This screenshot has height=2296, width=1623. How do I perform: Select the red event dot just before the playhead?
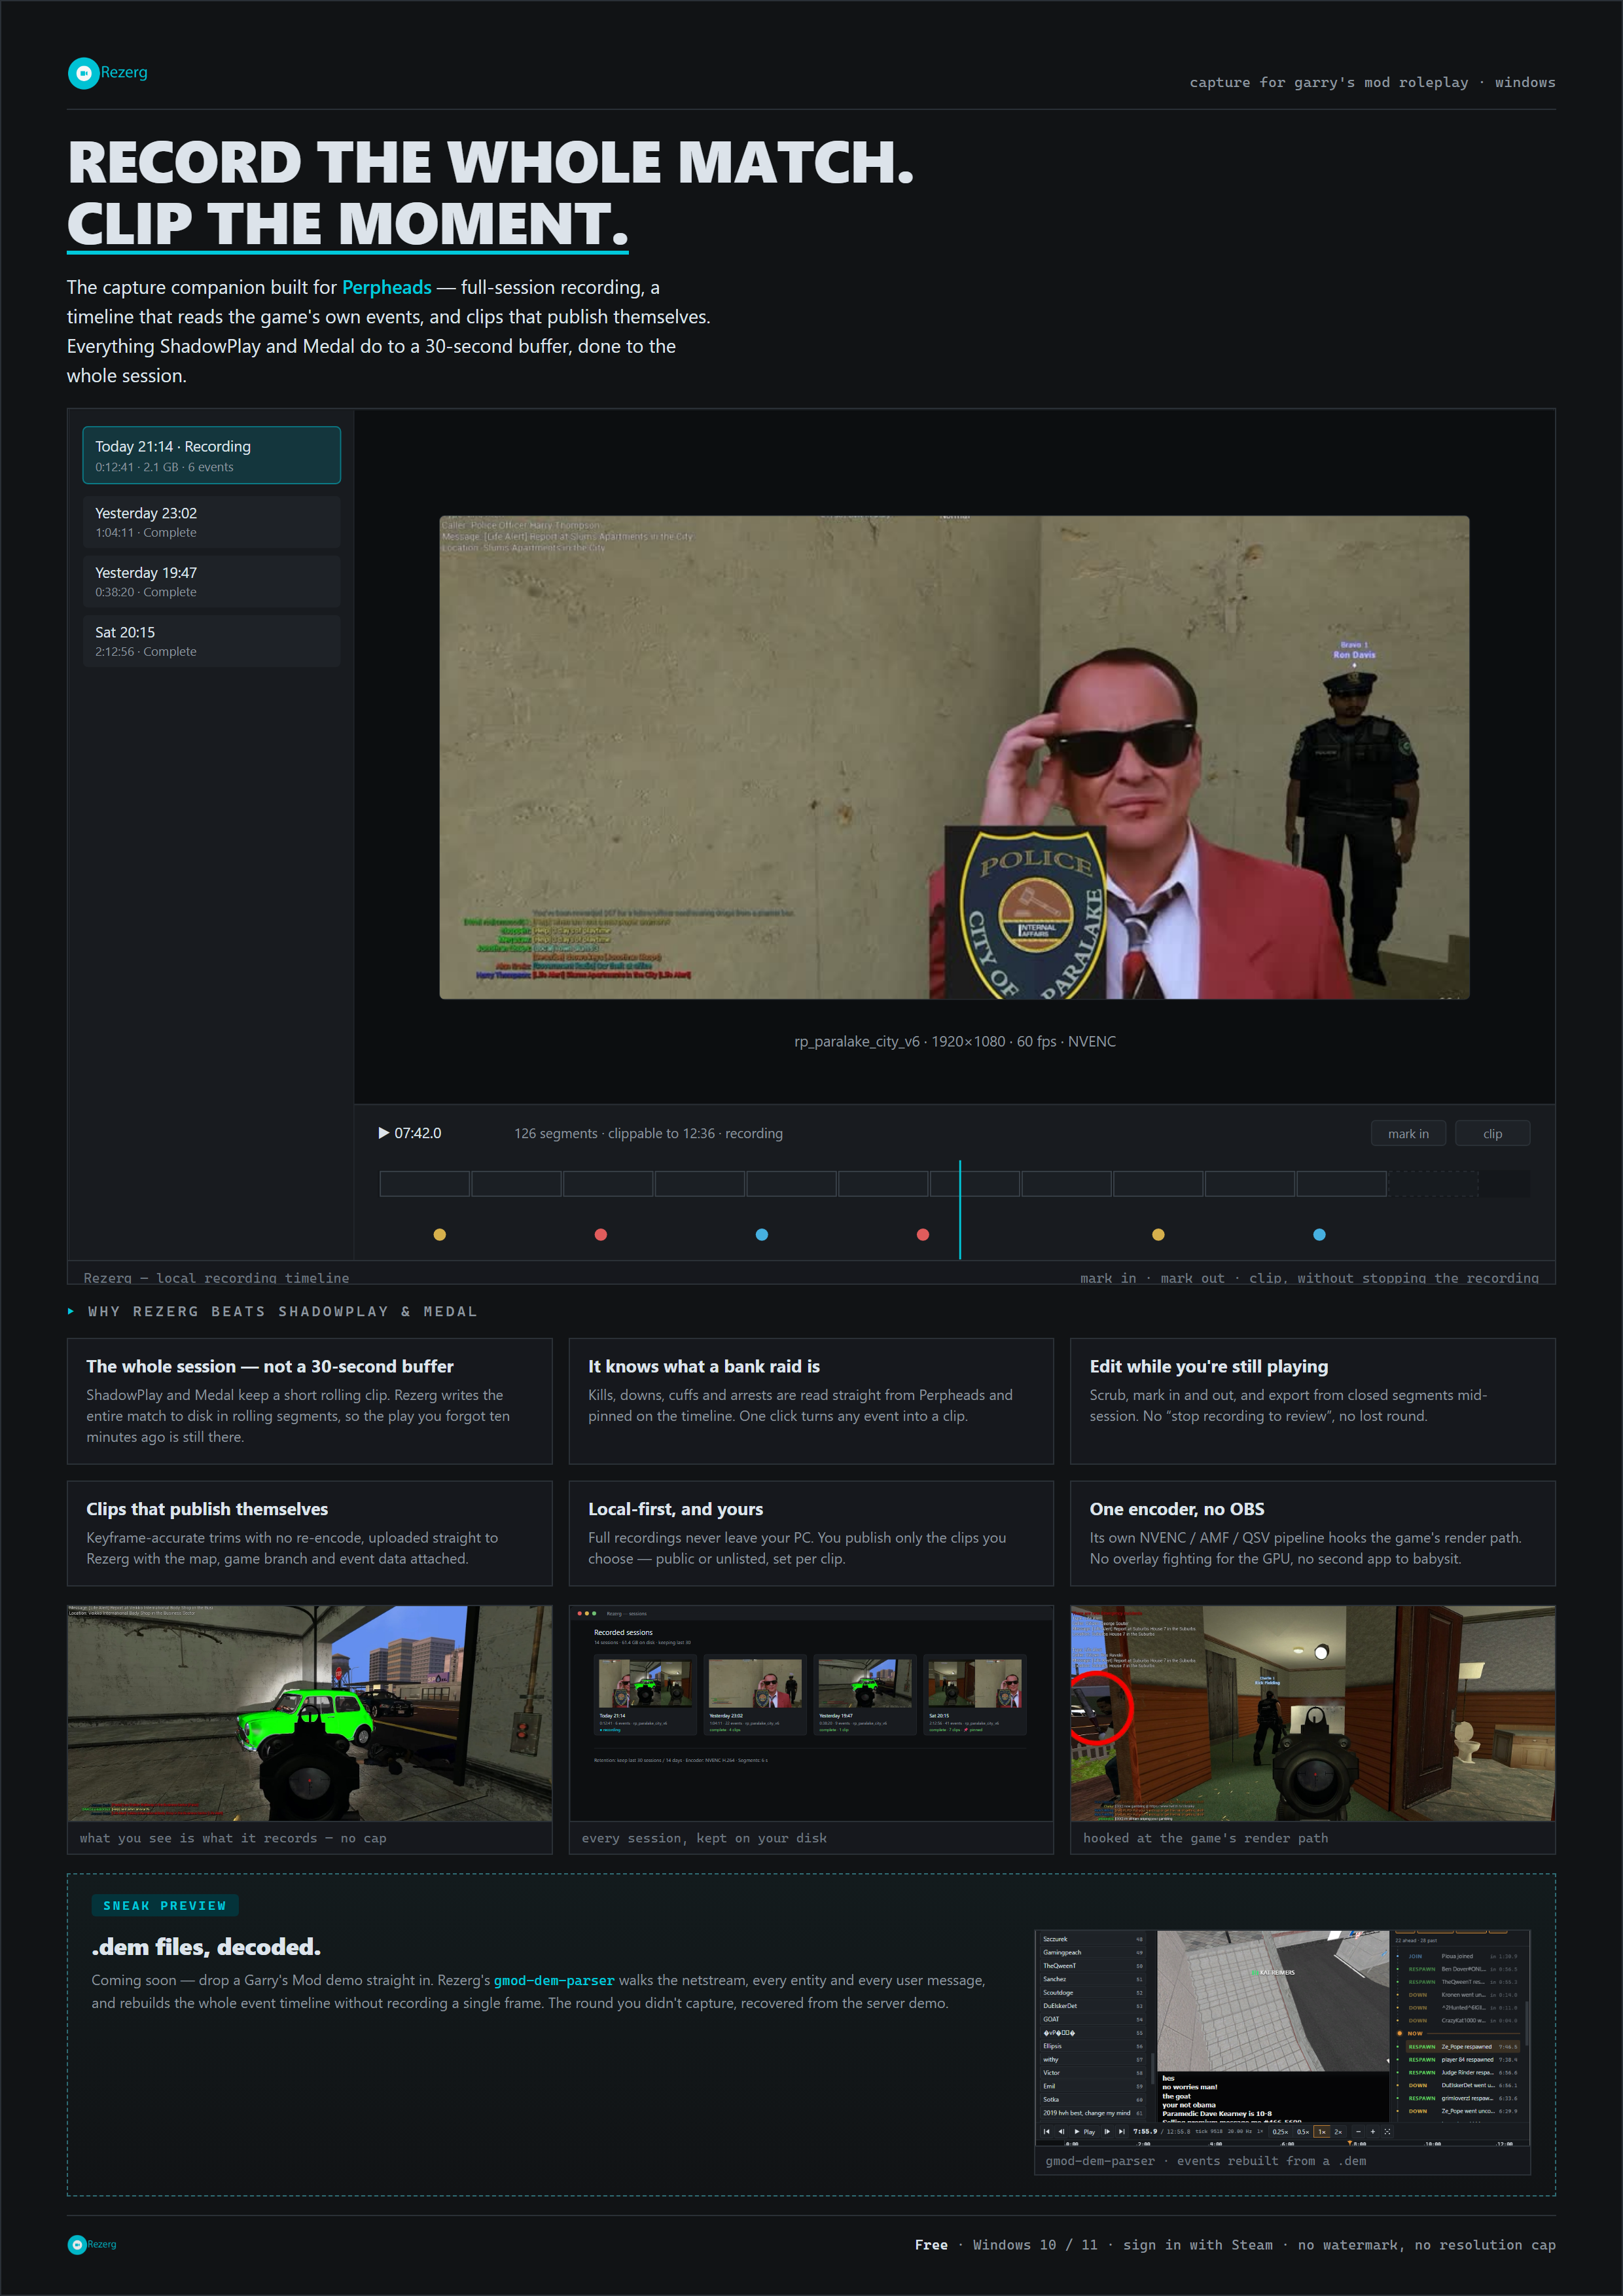pos(923,1234)
